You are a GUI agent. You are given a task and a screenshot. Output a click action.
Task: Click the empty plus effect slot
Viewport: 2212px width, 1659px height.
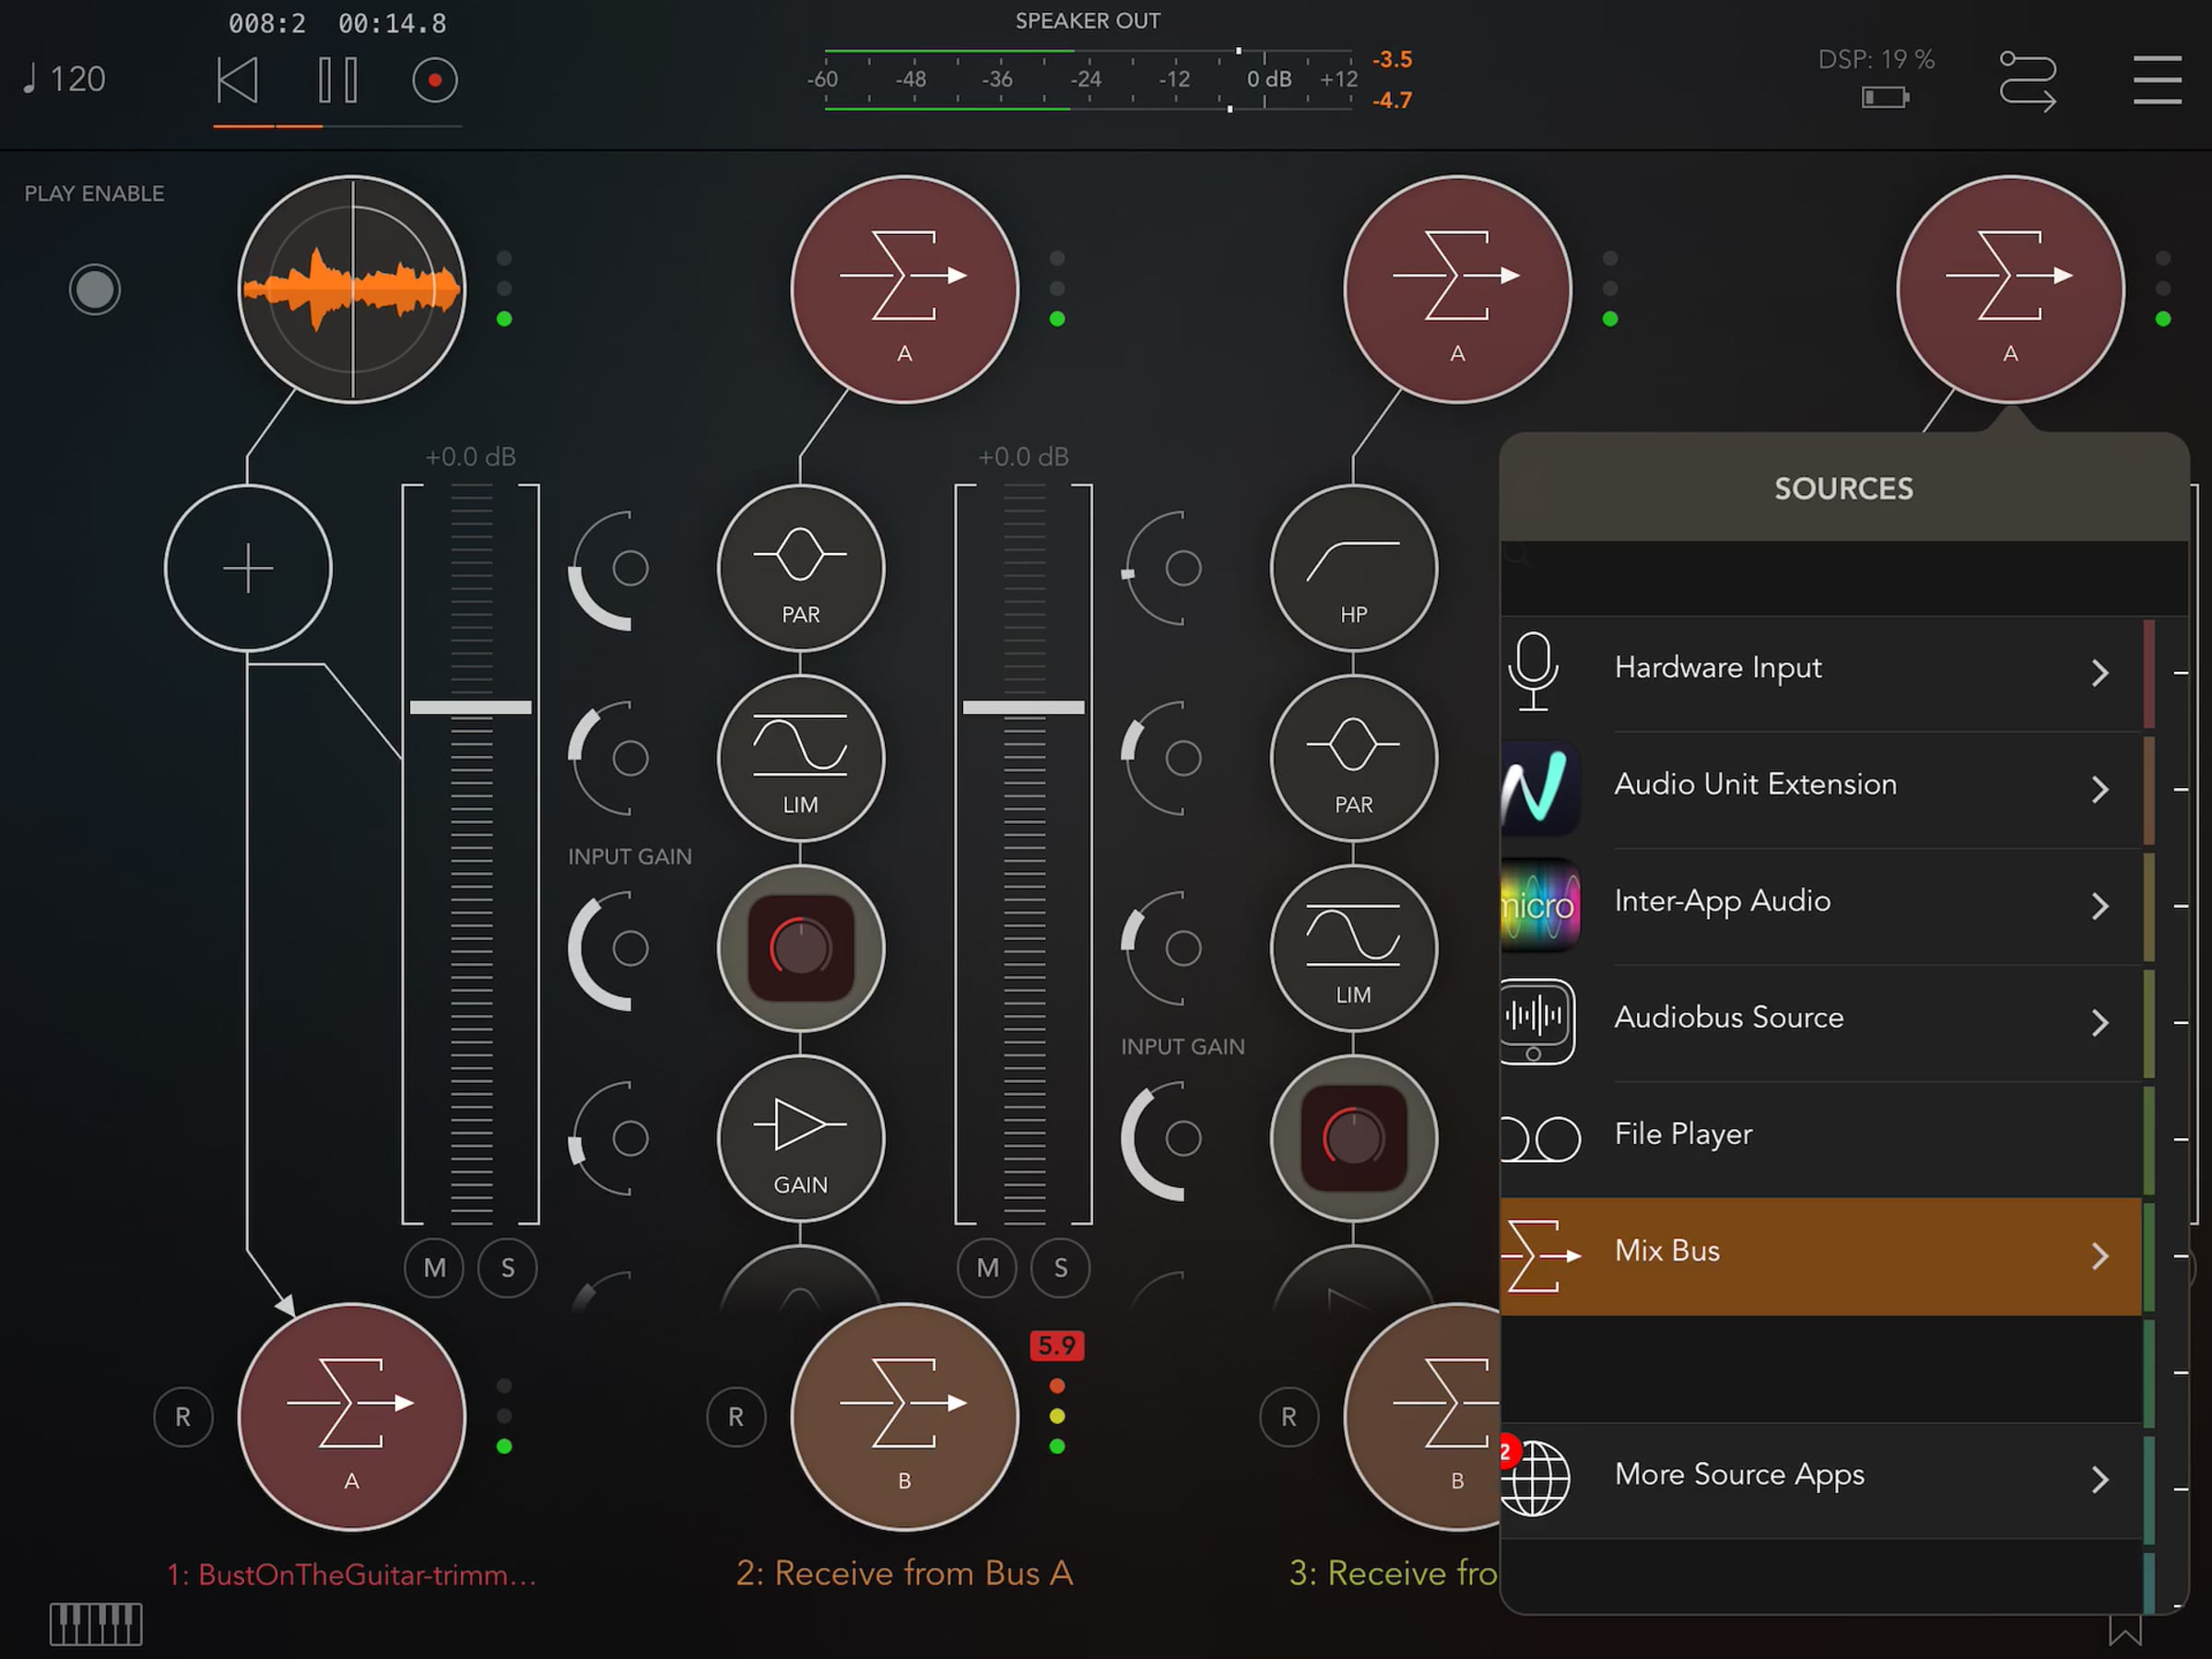point(248,569)
